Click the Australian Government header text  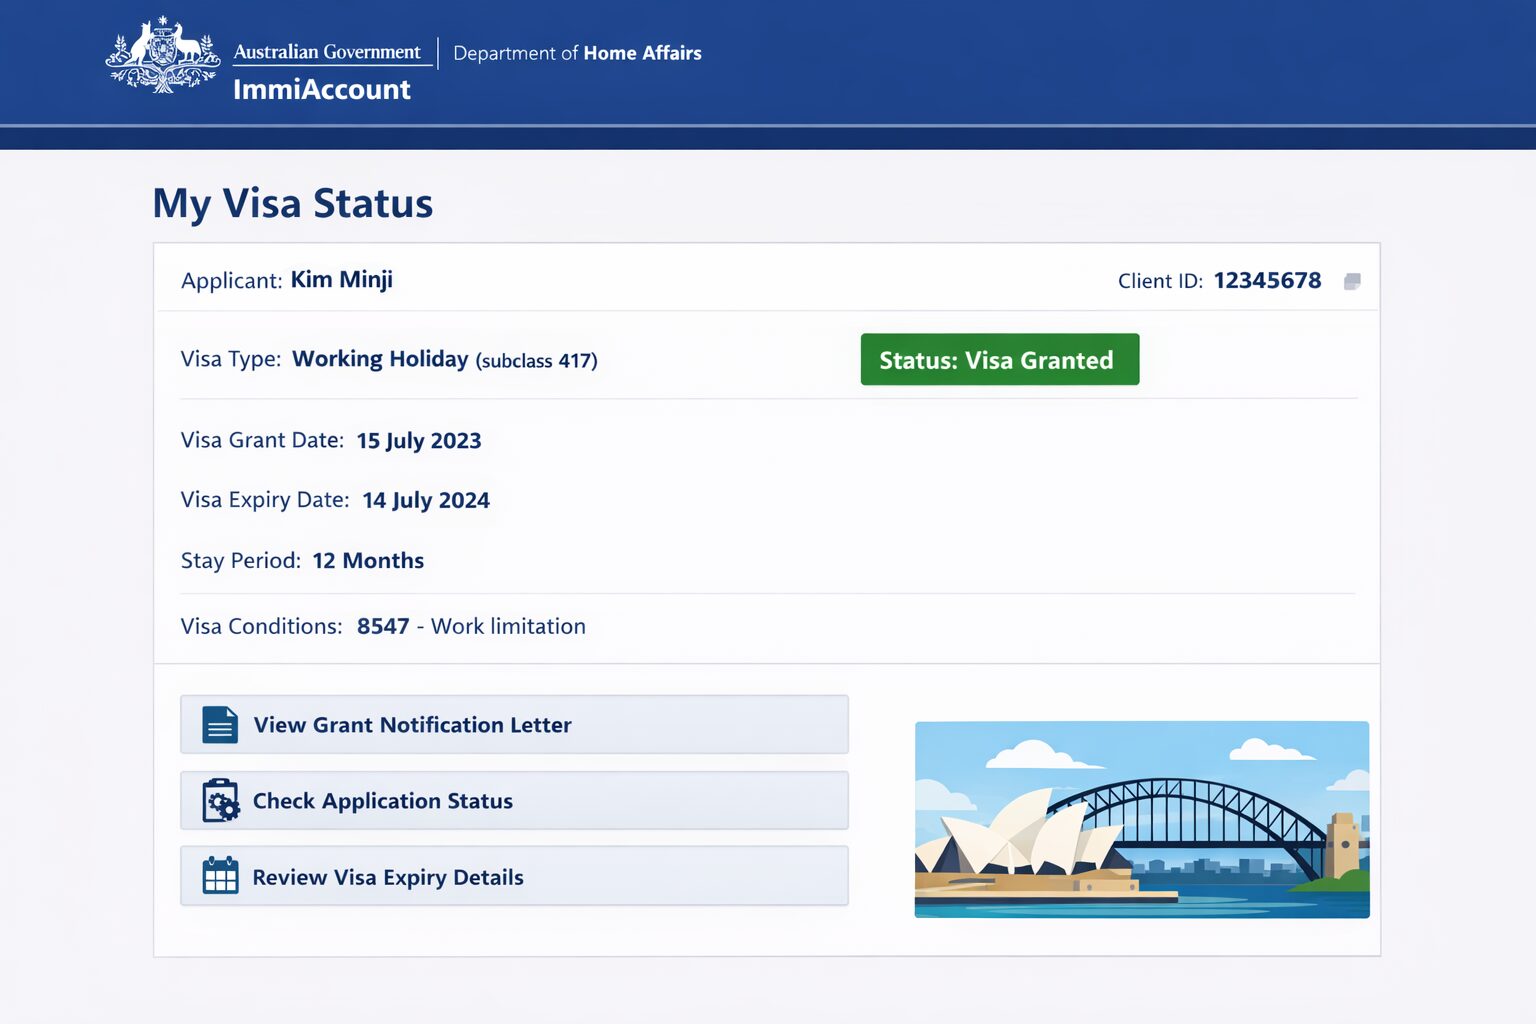(327, 52)
